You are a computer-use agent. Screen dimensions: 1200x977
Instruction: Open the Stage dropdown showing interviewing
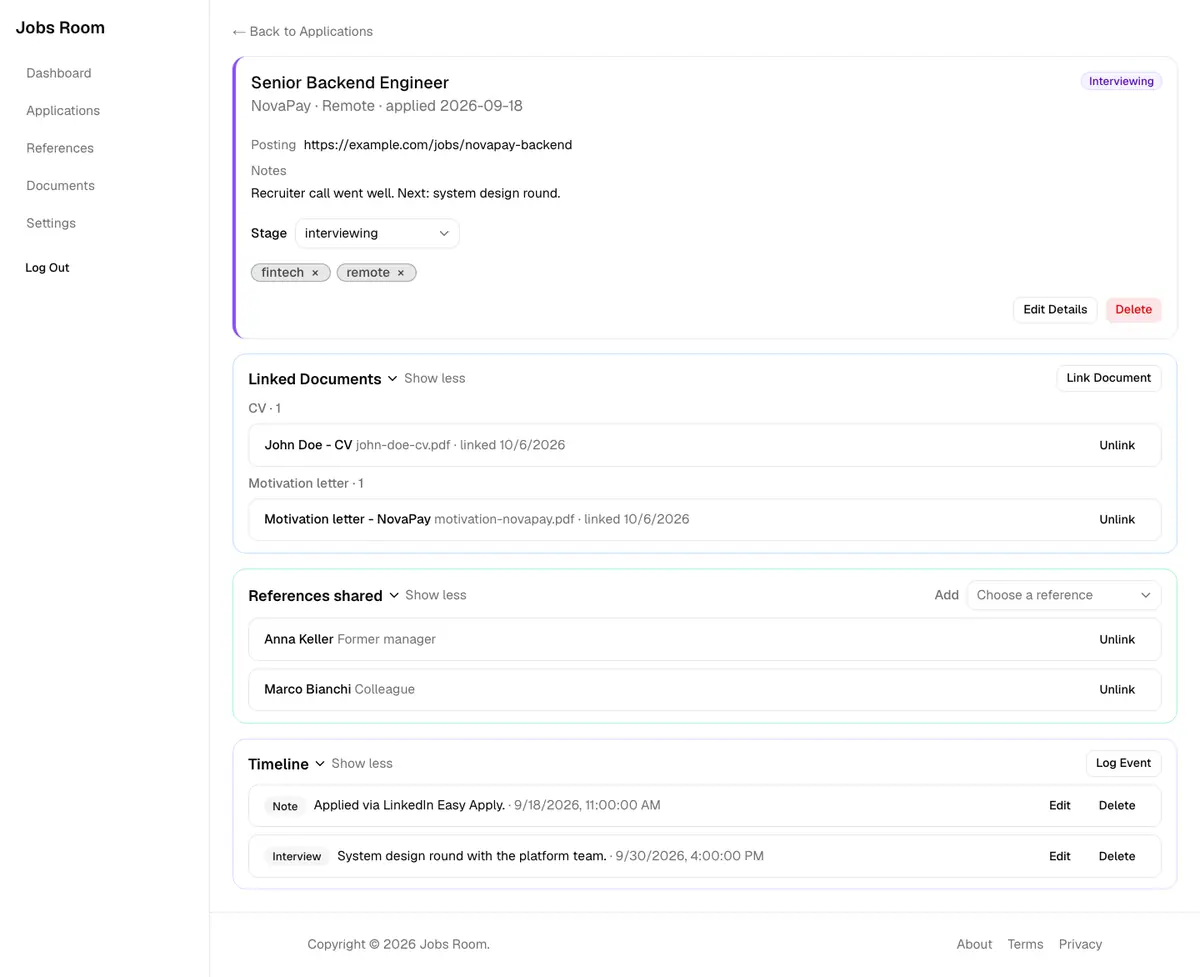377,233
